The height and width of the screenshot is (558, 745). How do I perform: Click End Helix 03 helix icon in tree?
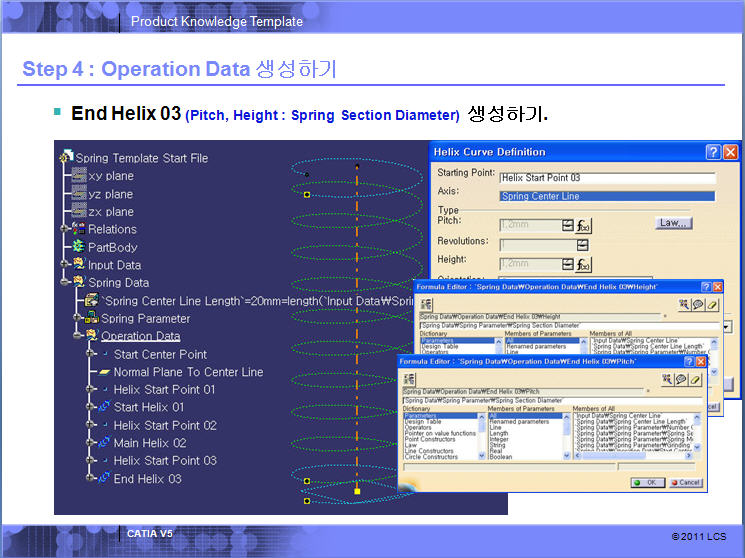pos(102,479)
